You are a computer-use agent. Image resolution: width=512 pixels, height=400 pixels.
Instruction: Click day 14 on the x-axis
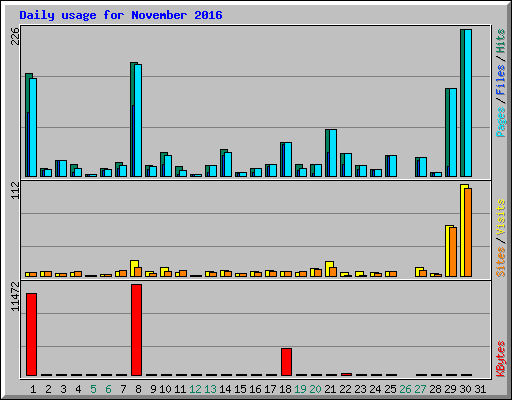click(x=225, y=389)
